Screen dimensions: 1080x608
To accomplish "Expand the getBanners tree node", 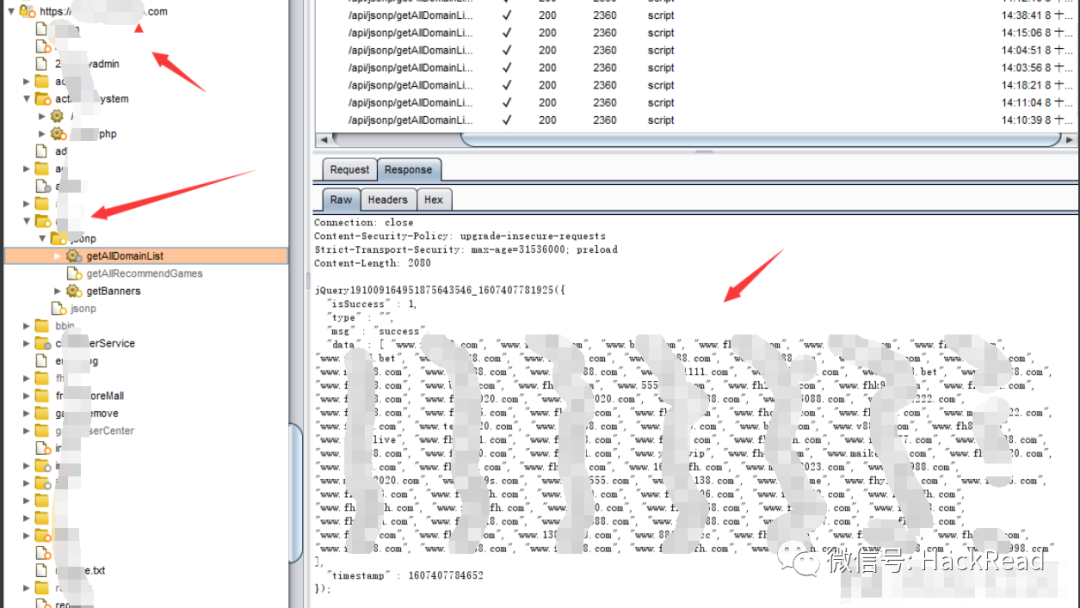I will click(x=57, y=291).
